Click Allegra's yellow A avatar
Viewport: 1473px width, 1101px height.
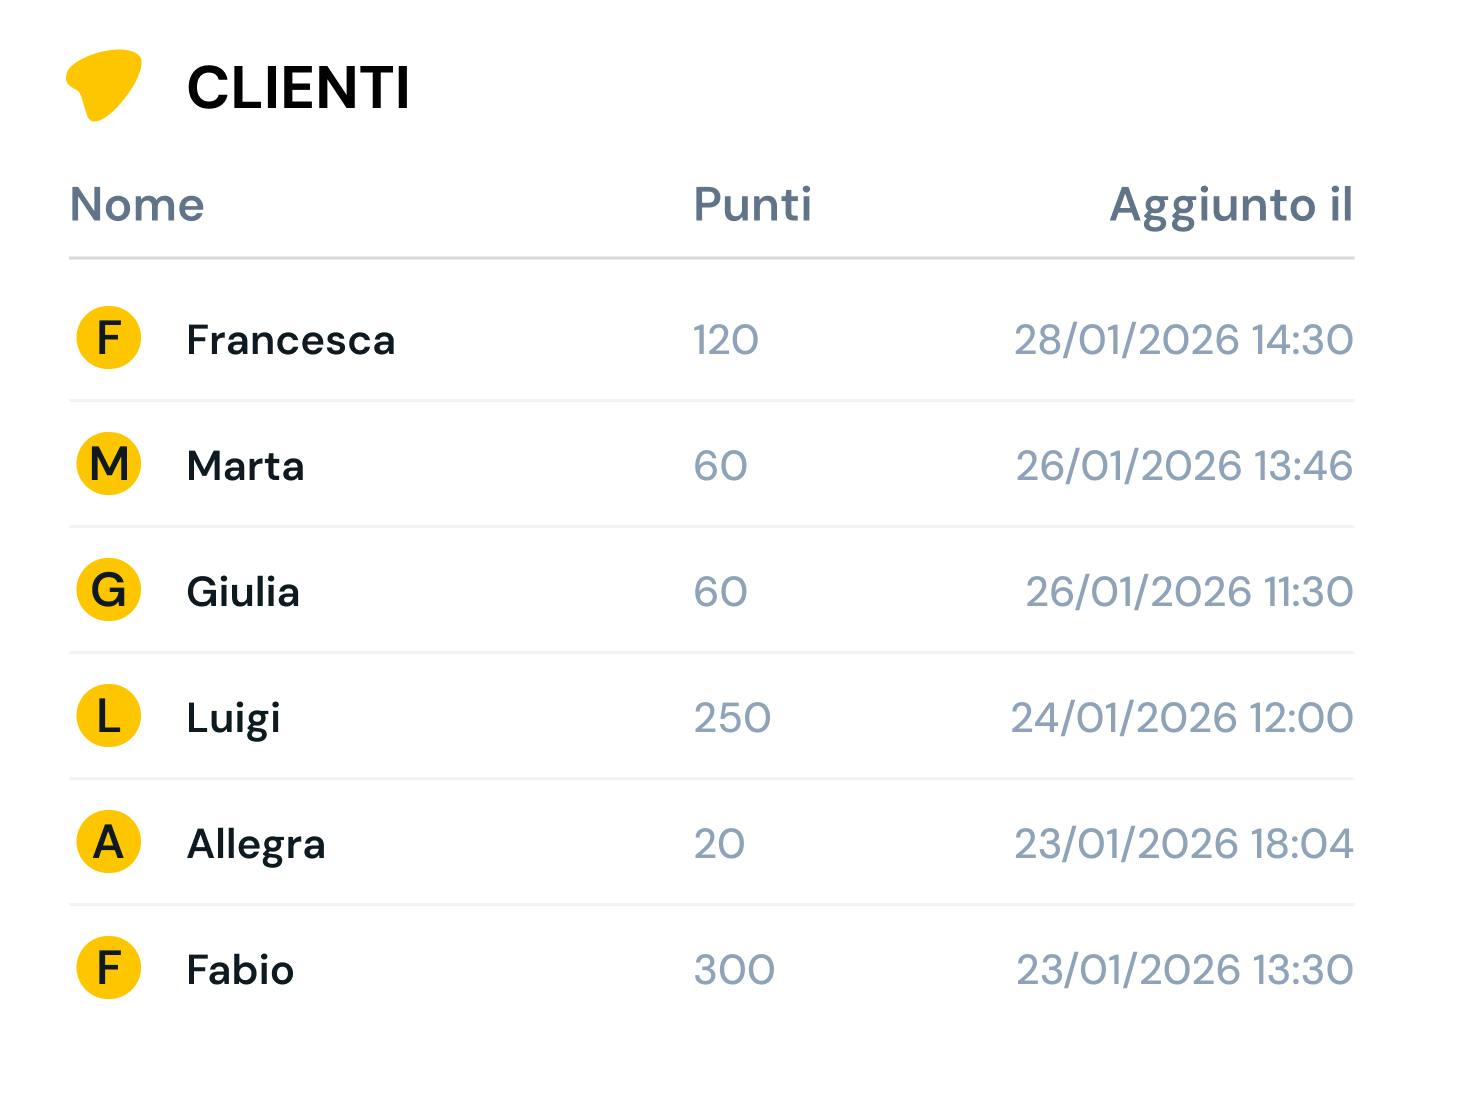(108, 842)
